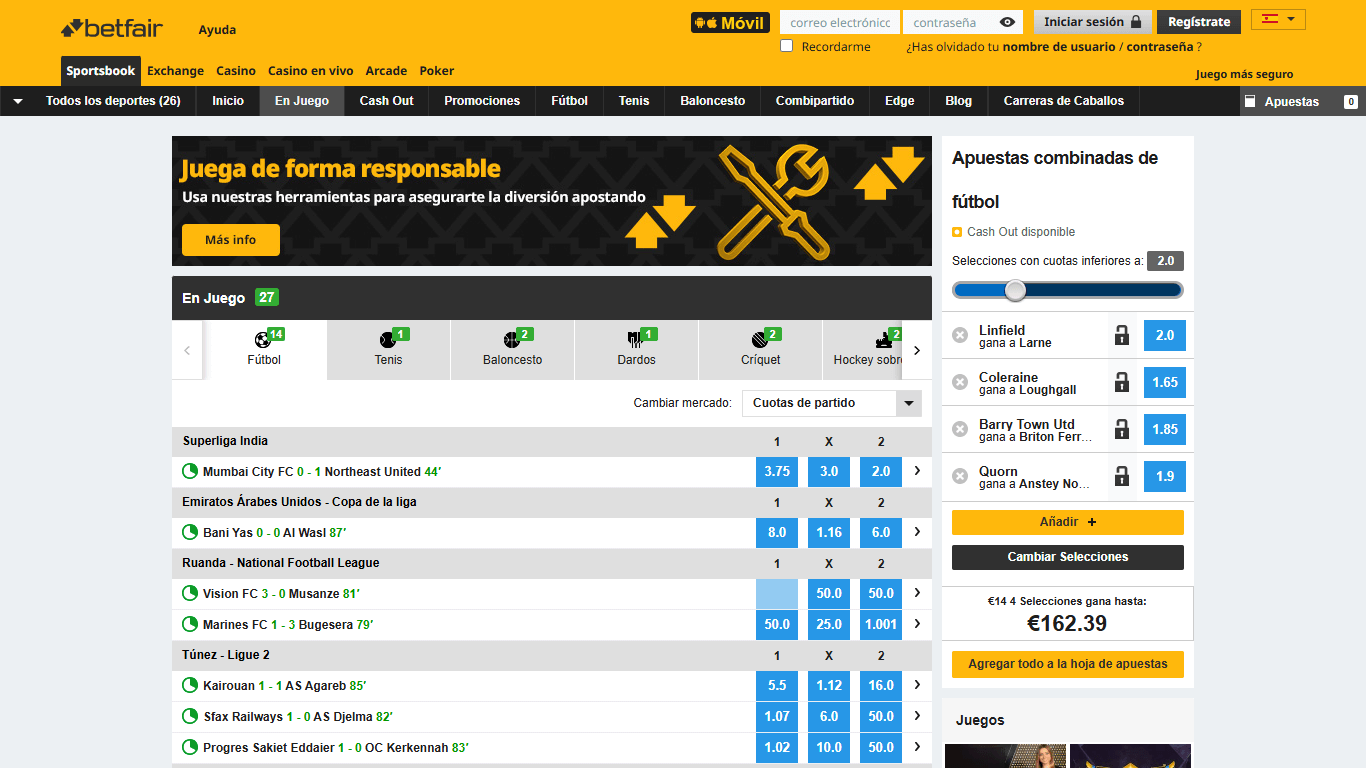Image resolution: width=1366 pixels, height=768 pixels.
Task: Show previous sports with the left arrow
Action: coord(187,350)
